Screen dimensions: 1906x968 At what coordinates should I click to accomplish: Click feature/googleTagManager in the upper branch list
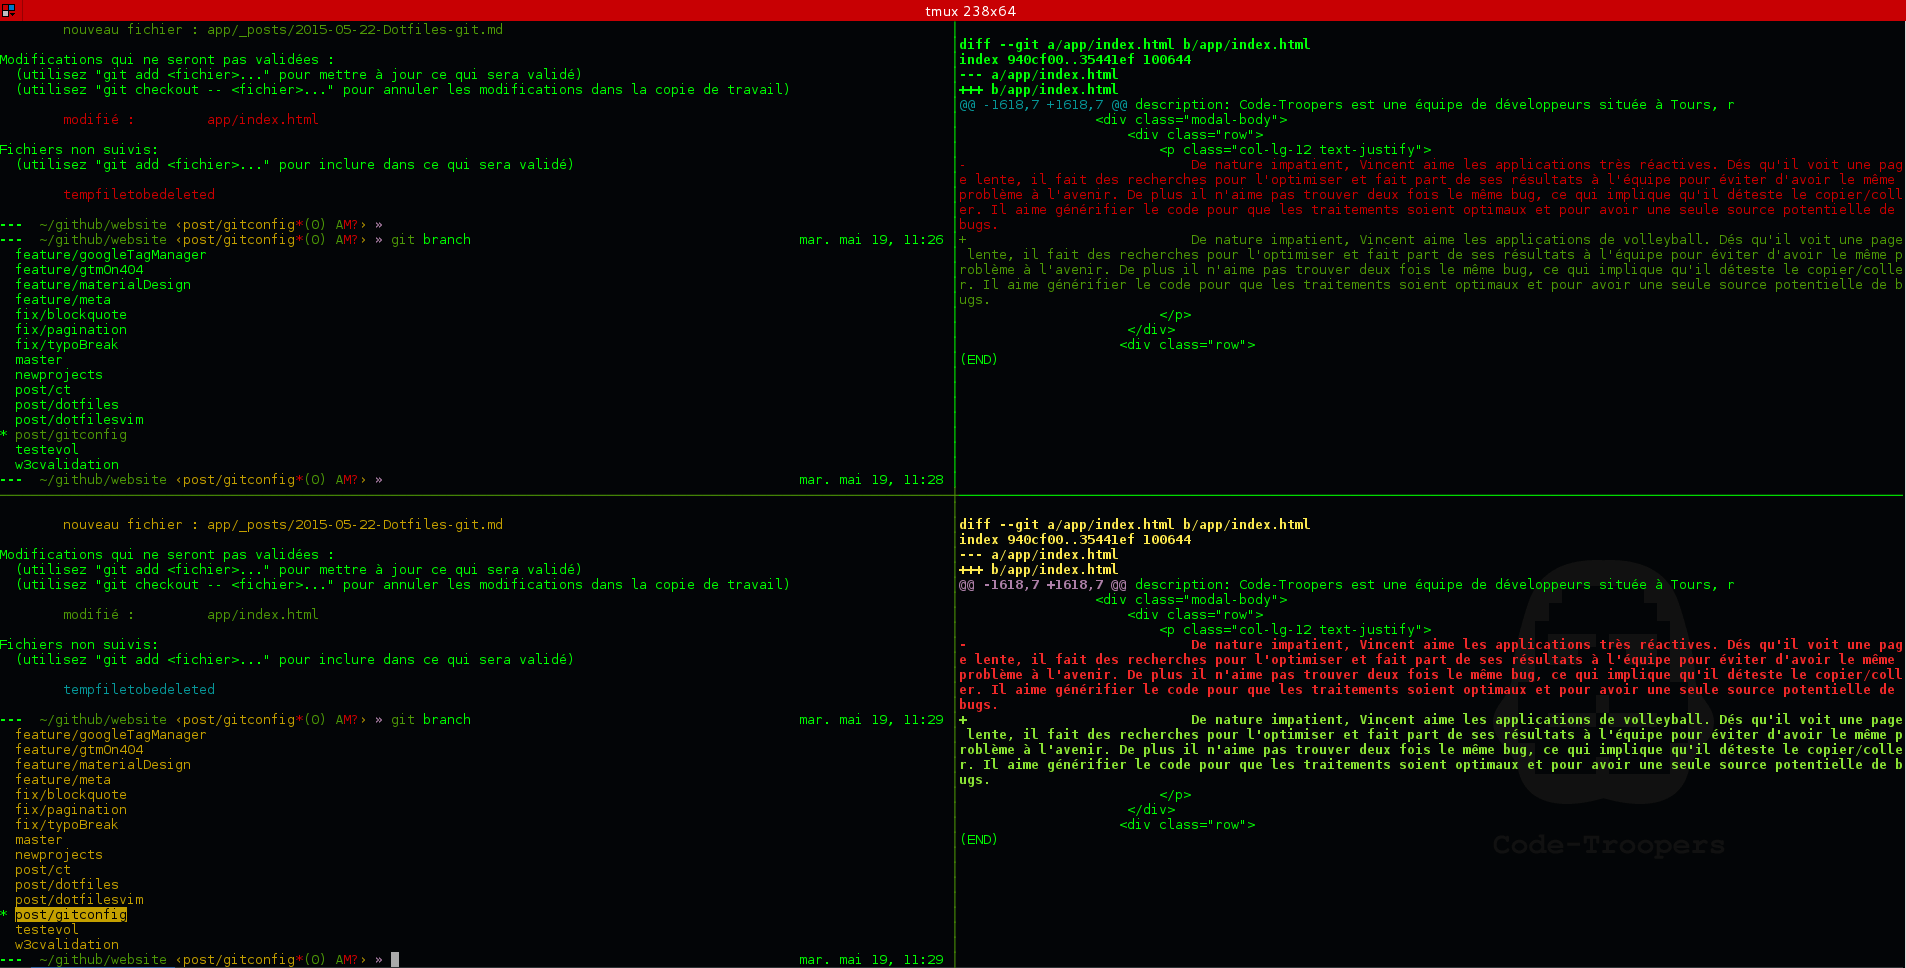pos(110,255)
